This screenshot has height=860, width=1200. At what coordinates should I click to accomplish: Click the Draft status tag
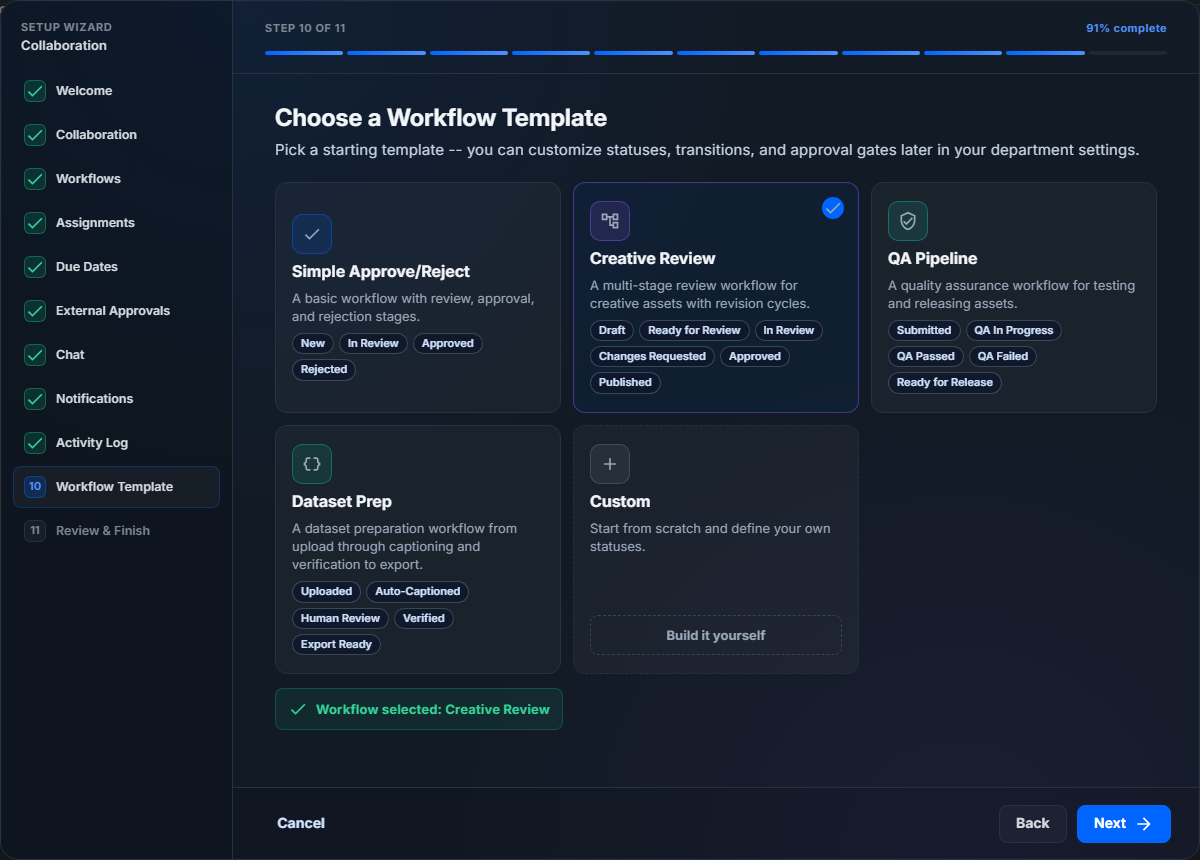click(612, 330)
